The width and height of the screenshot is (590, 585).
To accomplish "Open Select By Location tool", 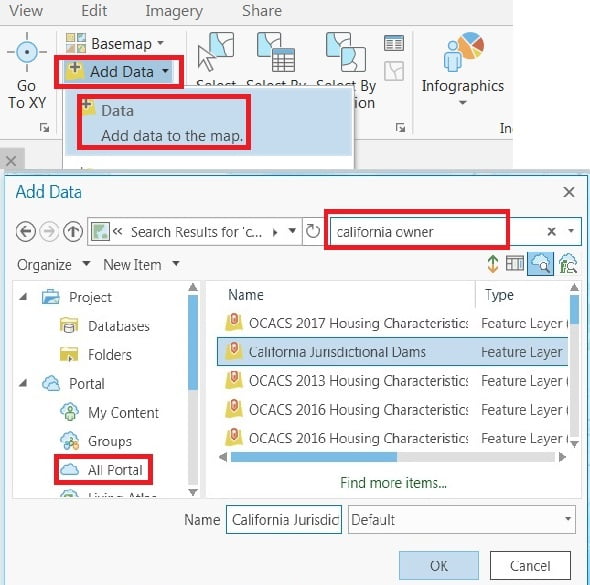I will click(x=346, y=52).
